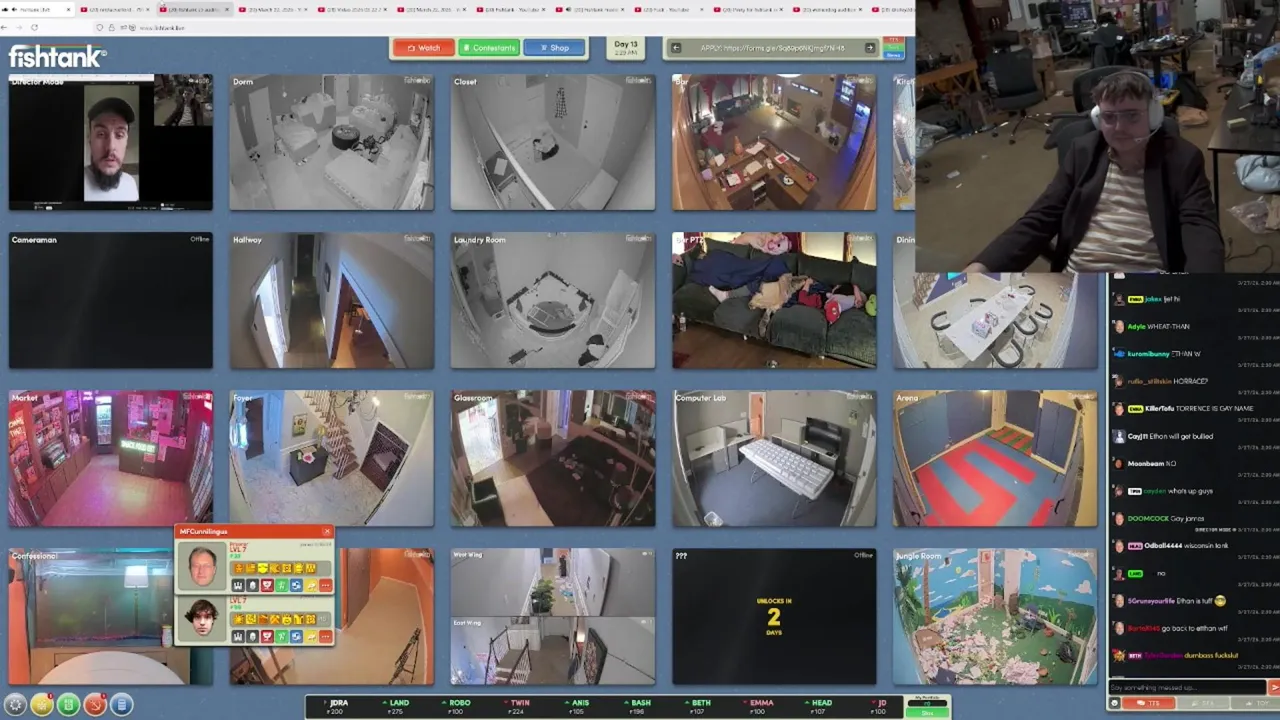The image size is (1280, 720).
Task: Open the blue list icon in bottom toolbar
Action: click(121, 705)
